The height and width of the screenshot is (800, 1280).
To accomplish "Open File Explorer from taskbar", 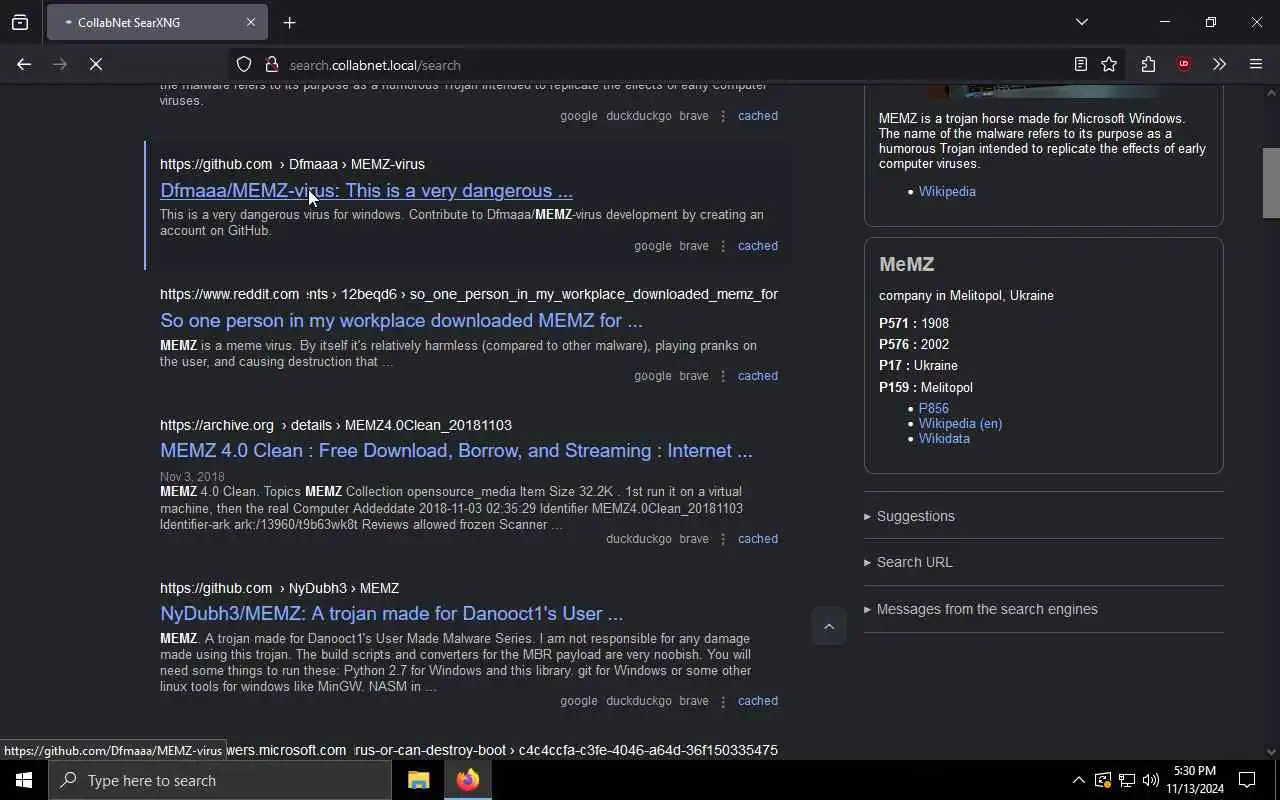I will tap(418, 780).
